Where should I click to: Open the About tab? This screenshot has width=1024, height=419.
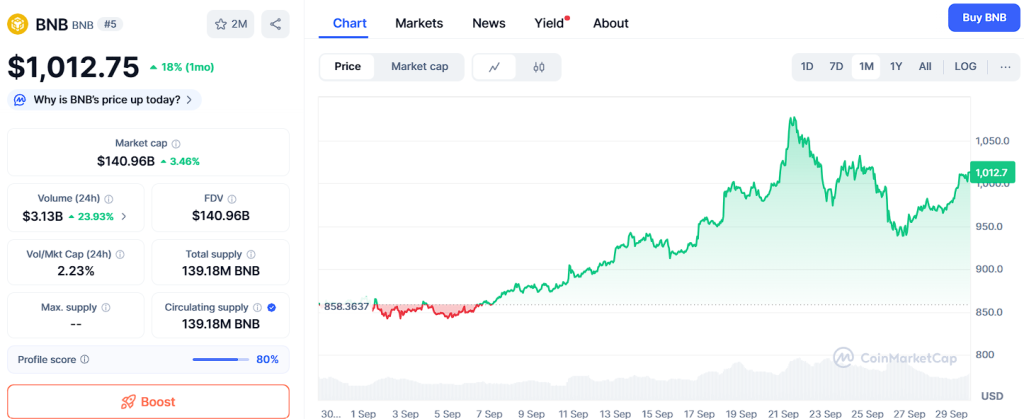[x=611, y=23]
